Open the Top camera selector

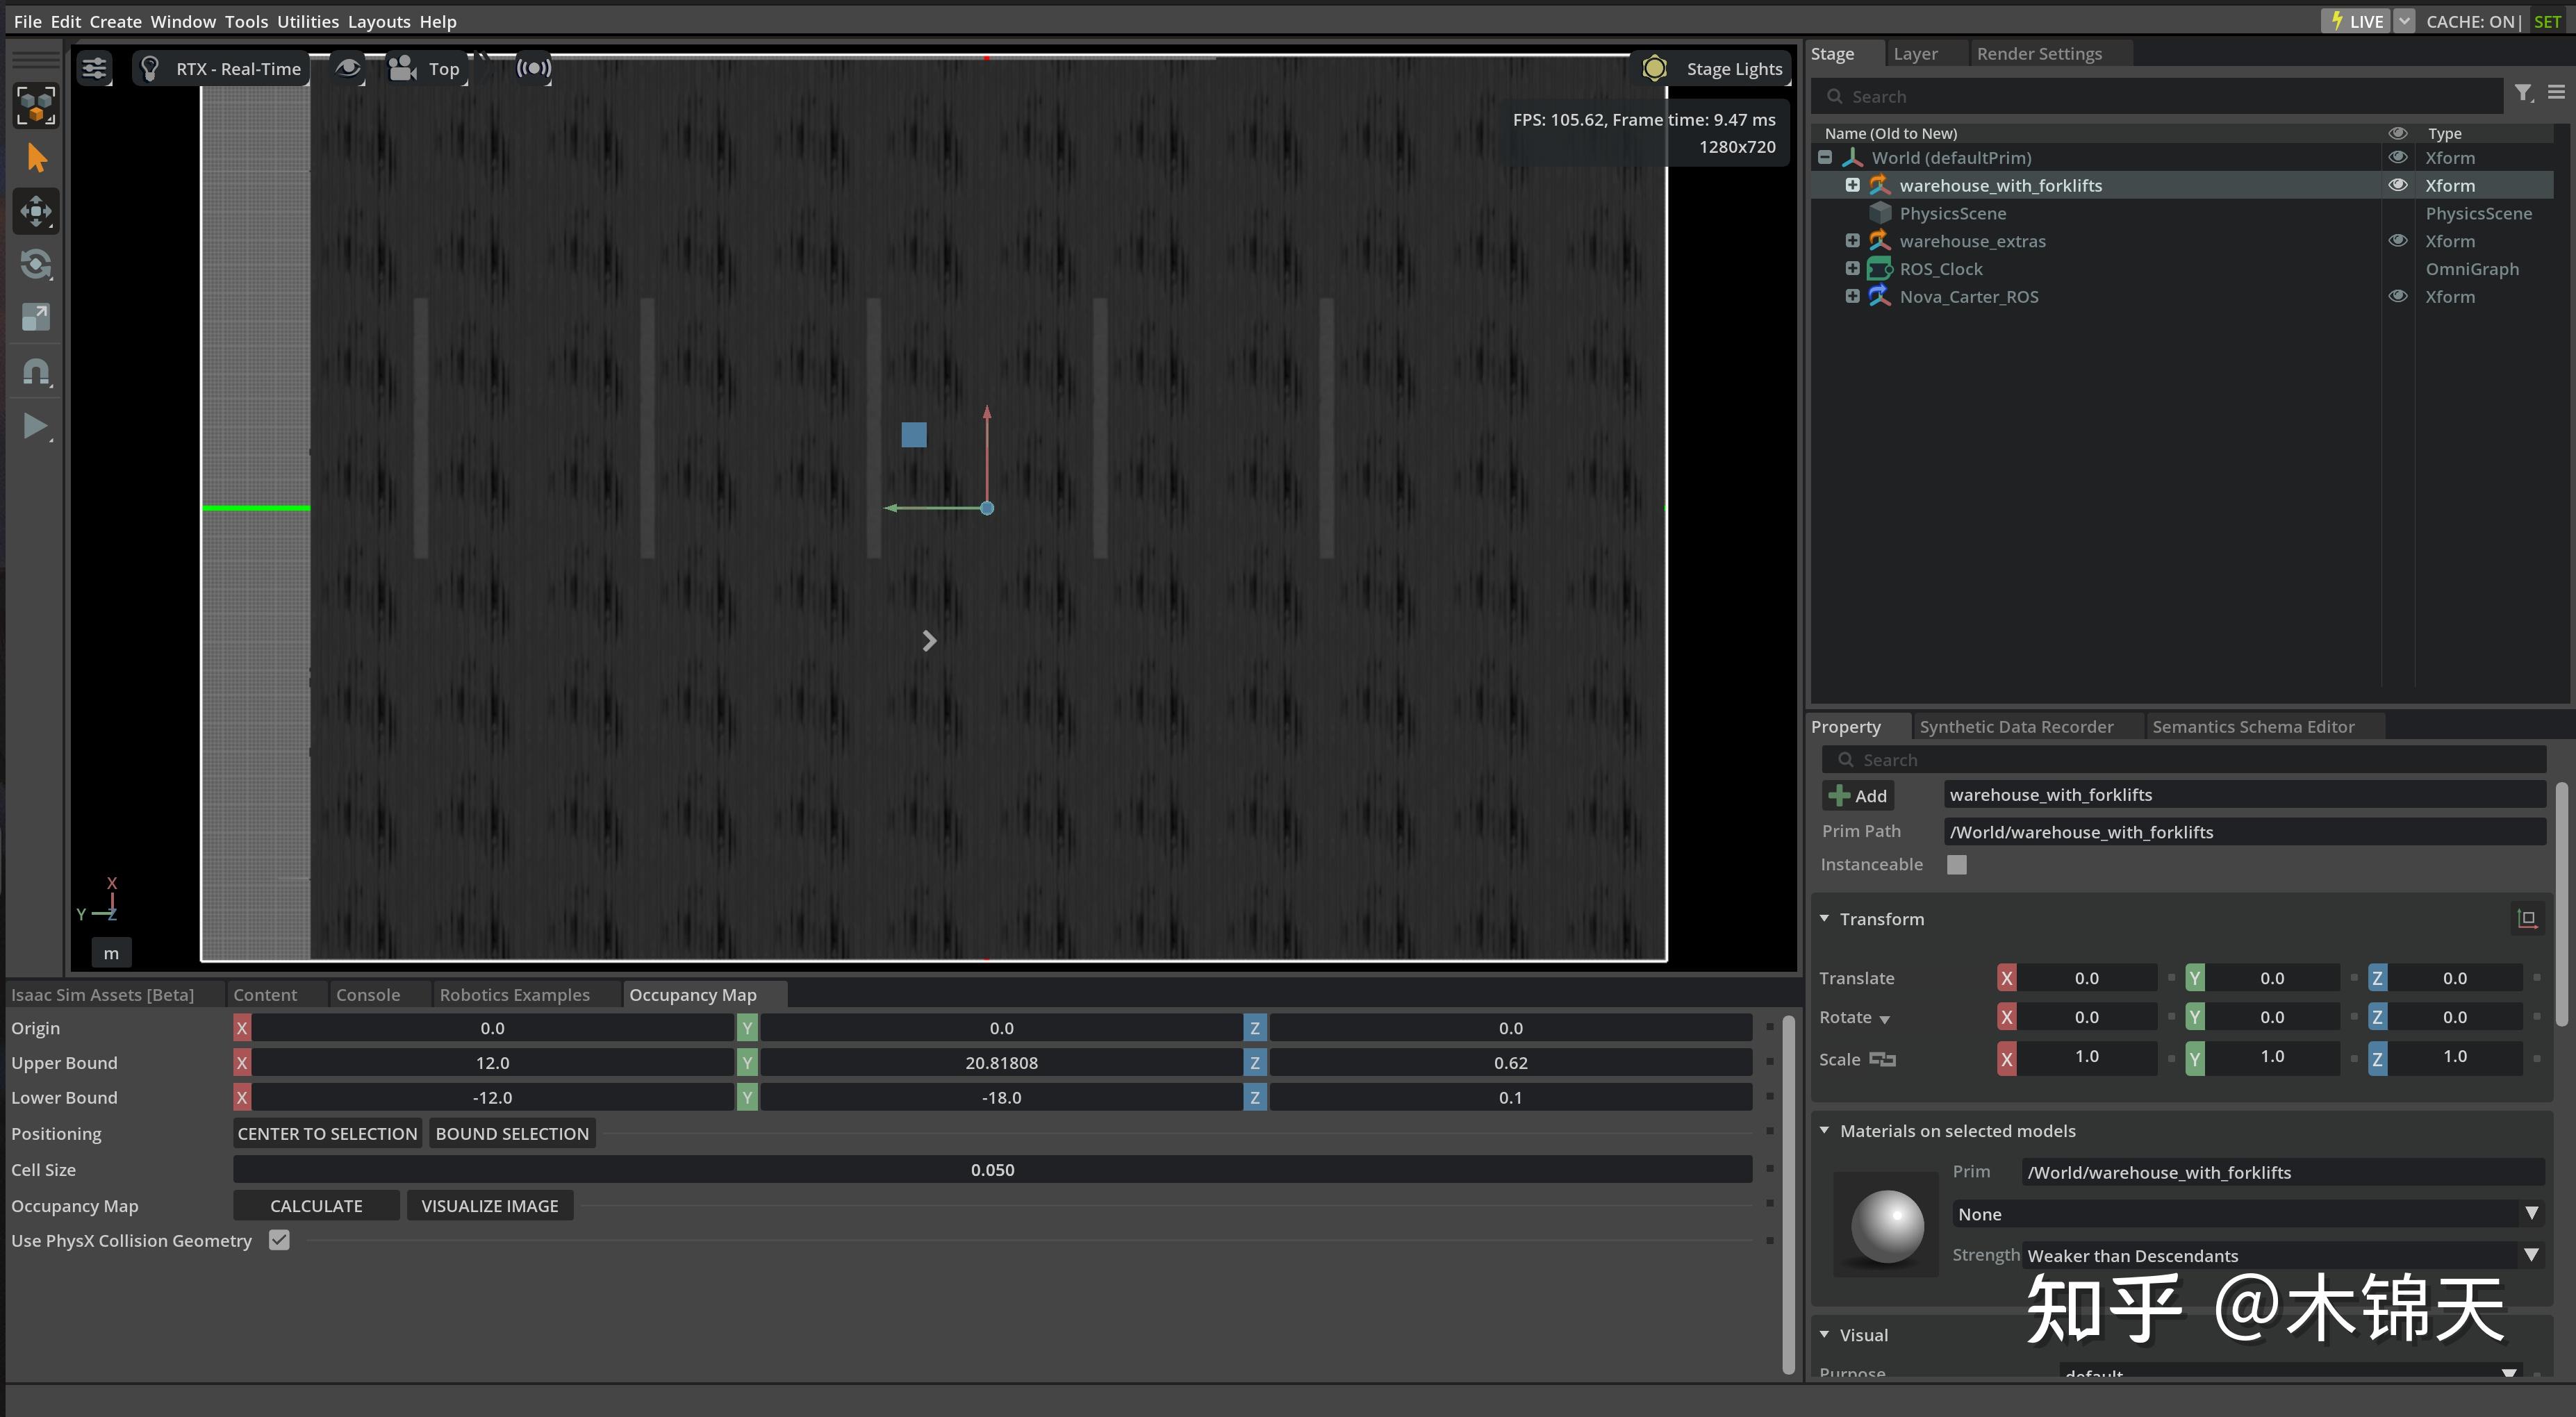click(426, 68)
